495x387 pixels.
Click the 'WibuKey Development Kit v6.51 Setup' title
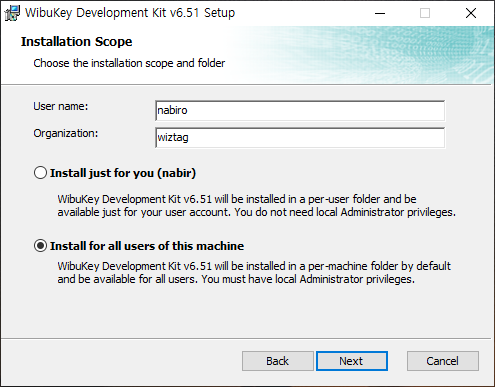coord(130,13)
